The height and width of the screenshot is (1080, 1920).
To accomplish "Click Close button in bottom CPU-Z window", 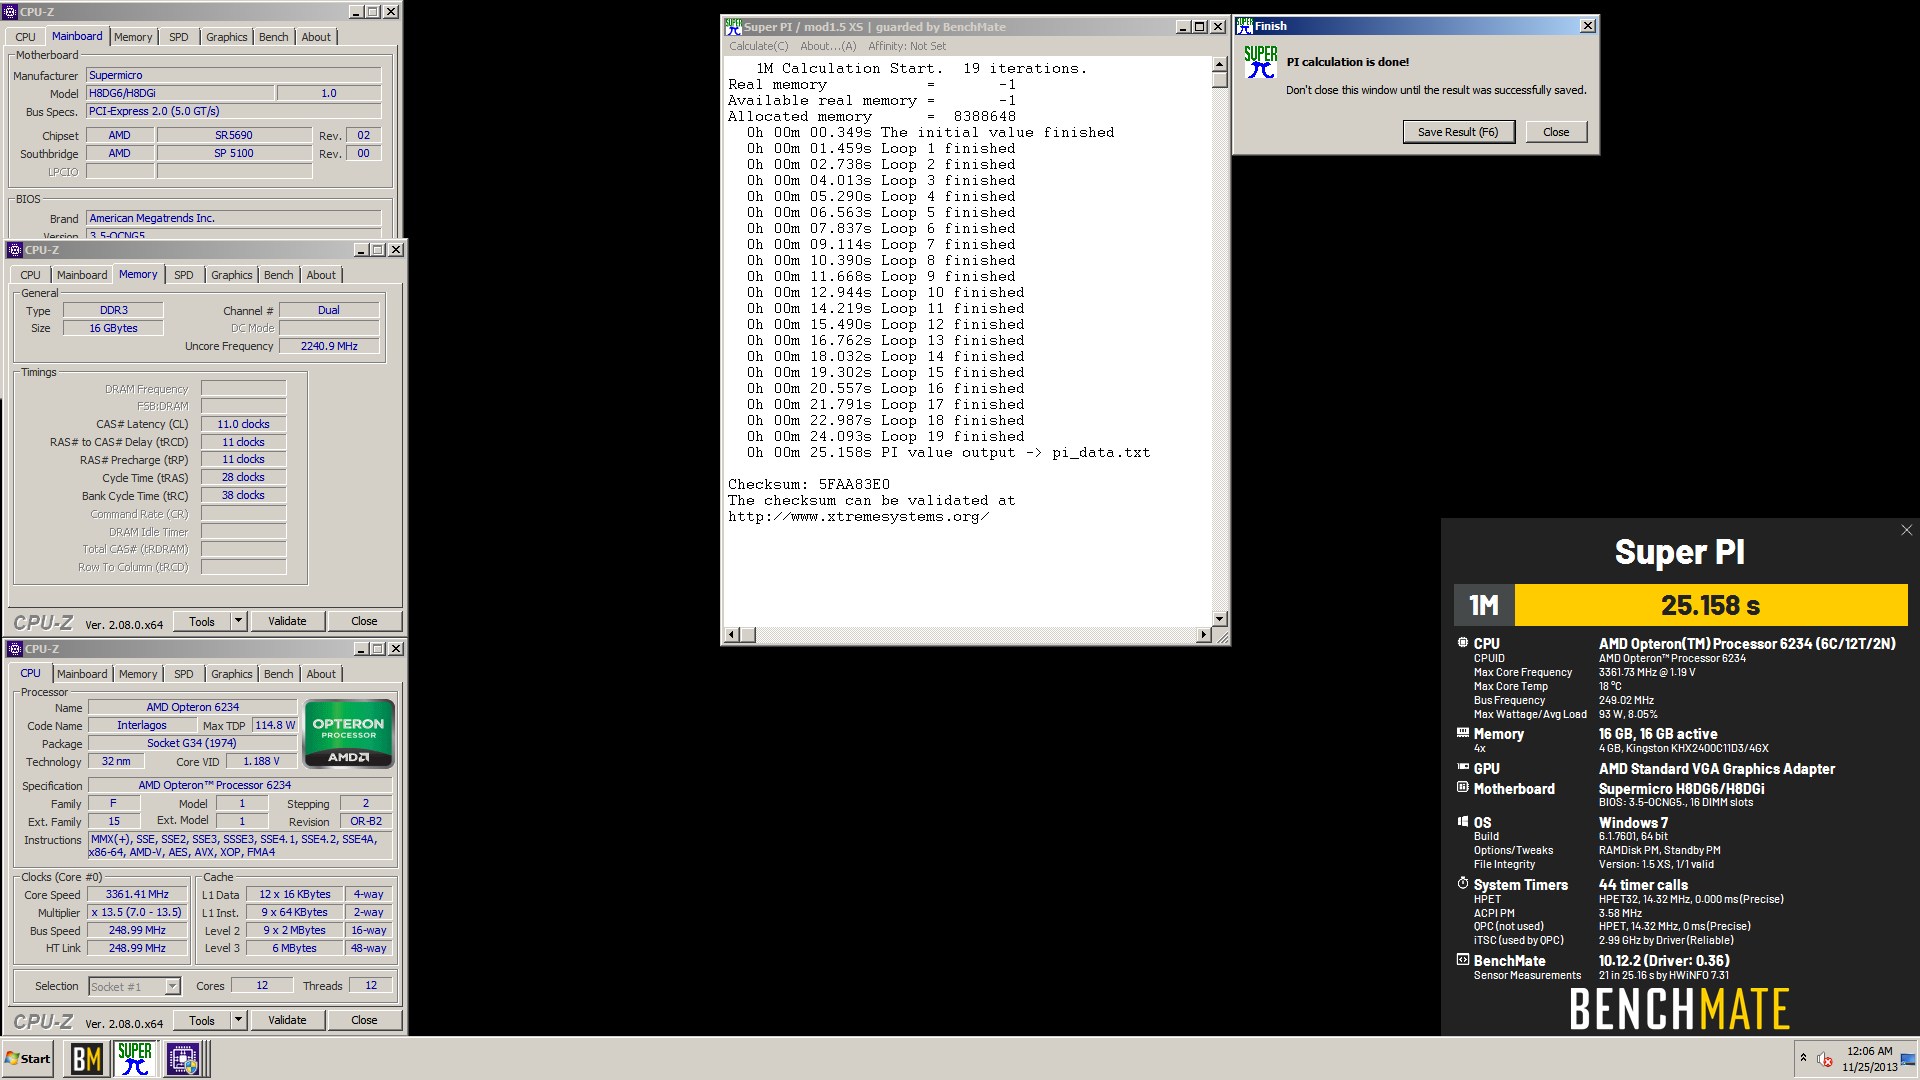I will coord(364,1020).
